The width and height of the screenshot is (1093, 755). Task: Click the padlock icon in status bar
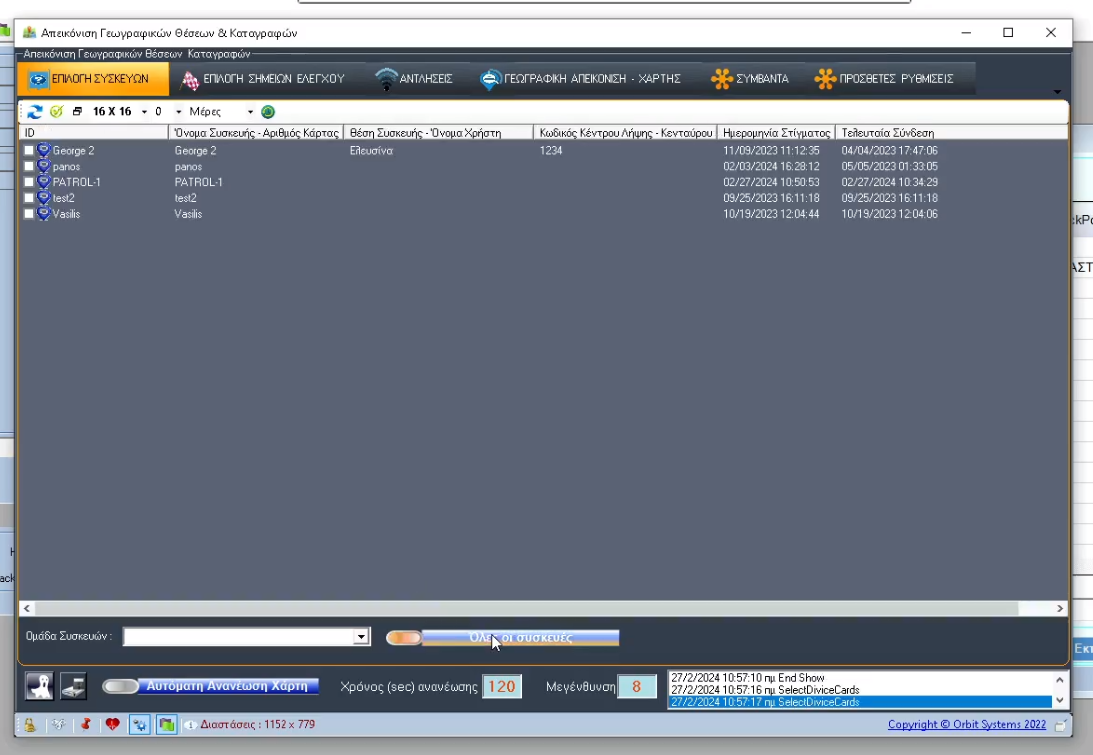30,724
